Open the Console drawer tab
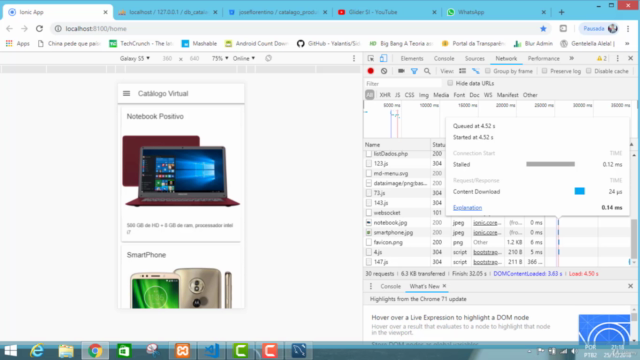Screen dimensions: 640x360 click(x=390, y=286)
